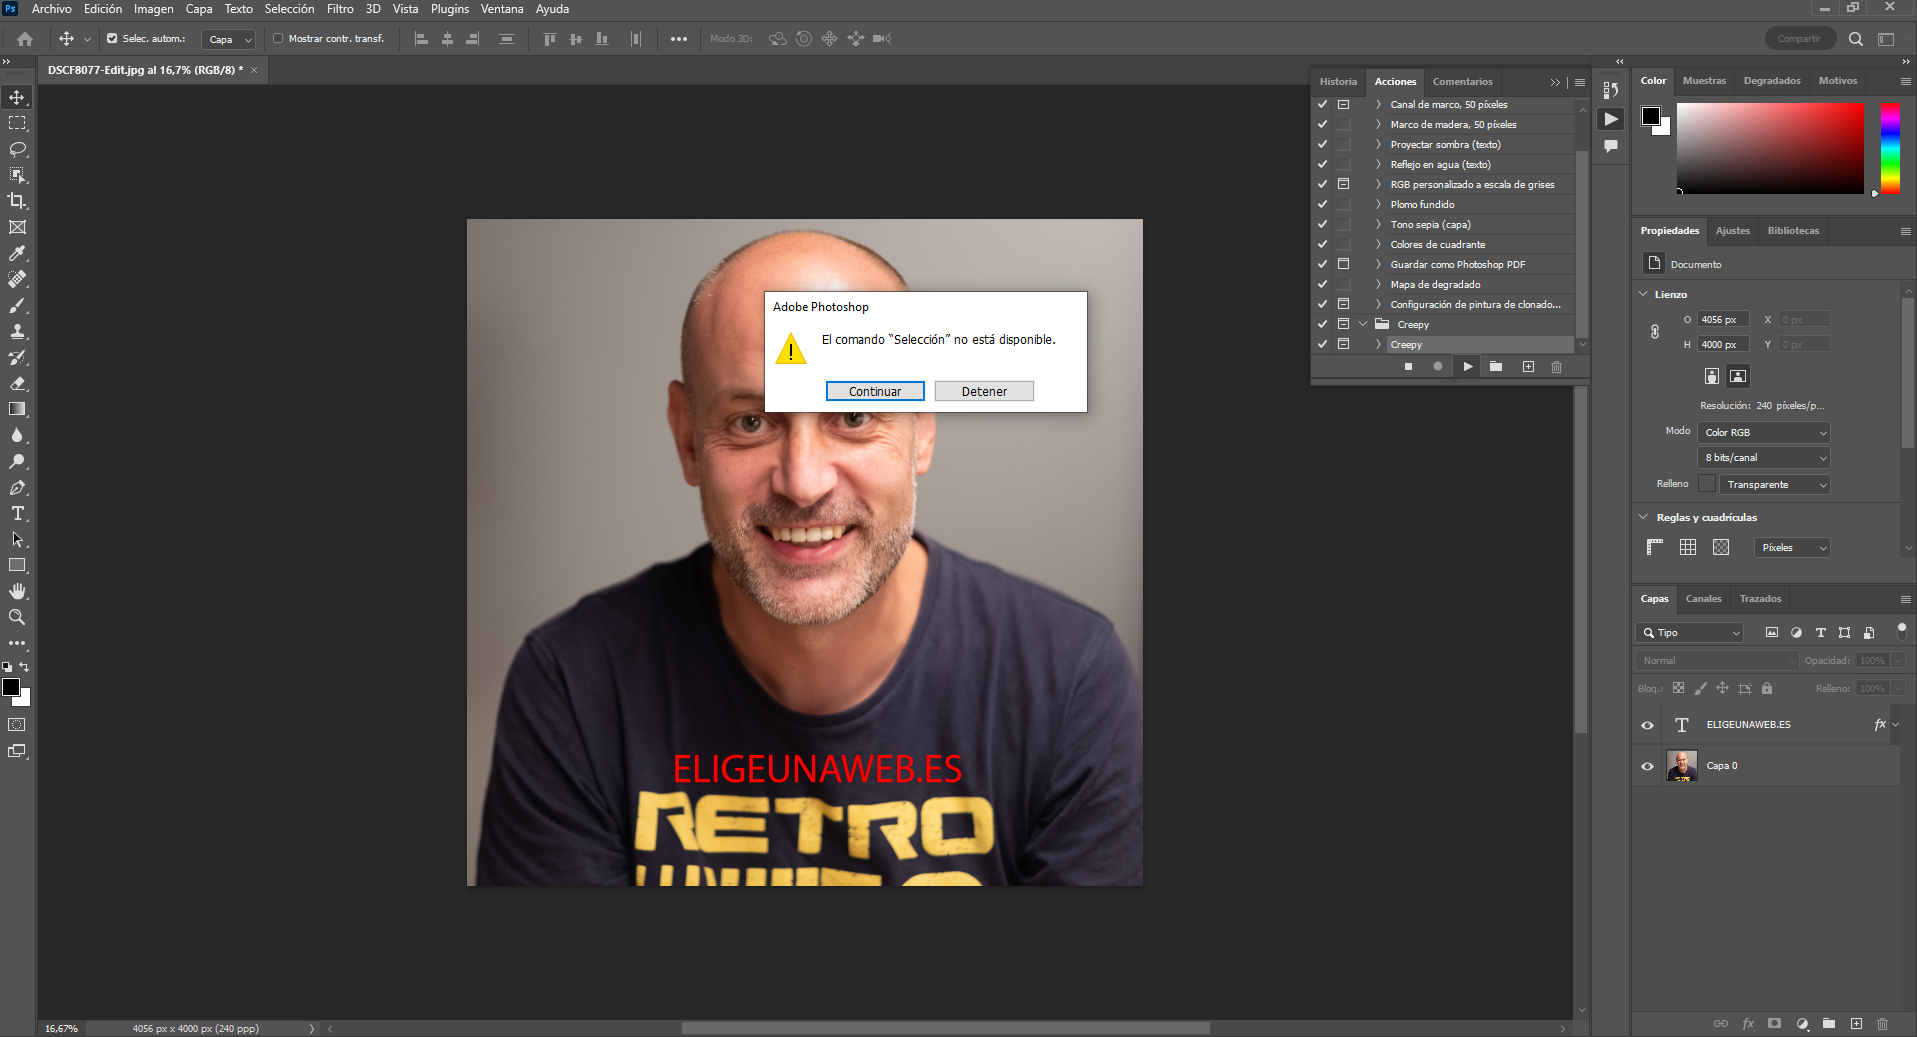Select the Lasso tool
The width and height of the screenshot is (1917, 1037).
click(x=17, y=149)
